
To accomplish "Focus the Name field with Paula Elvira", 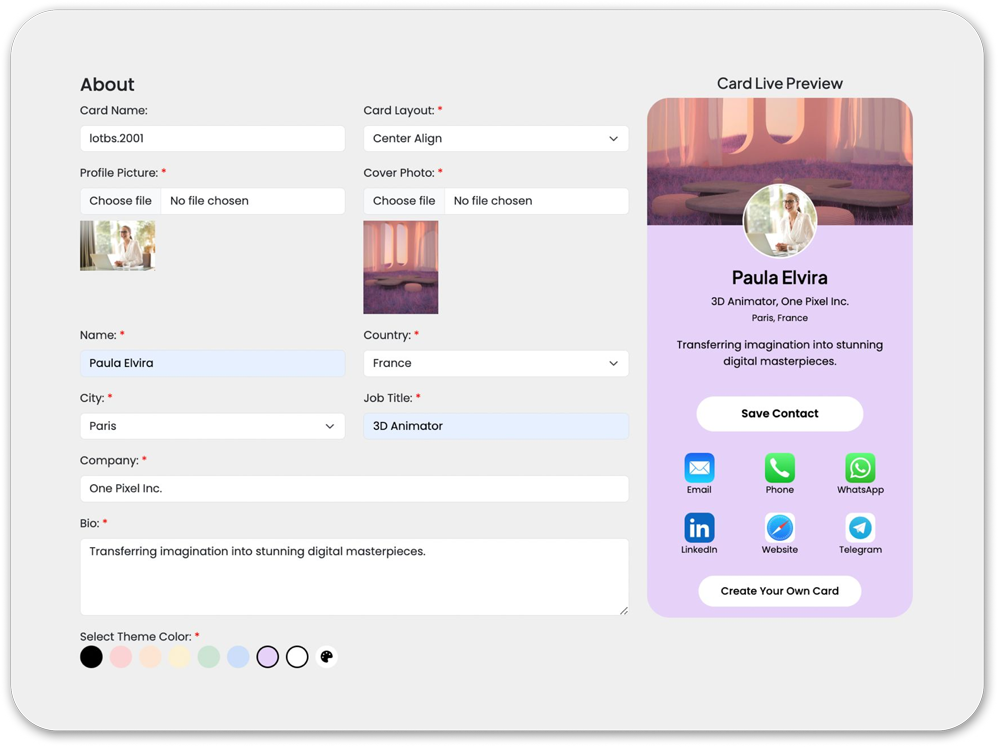I will click(x=213, y=363).
